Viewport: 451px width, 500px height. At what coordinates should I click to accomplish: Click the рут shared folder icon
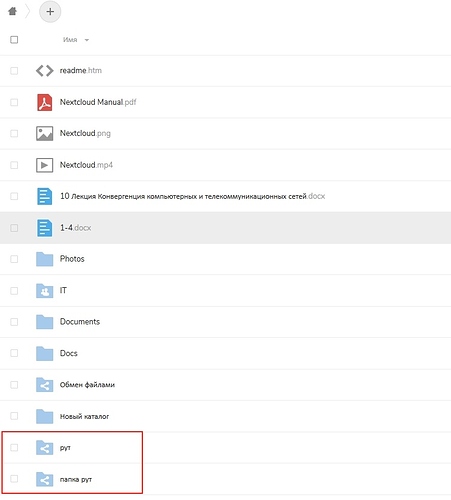(x=44, y=447)
